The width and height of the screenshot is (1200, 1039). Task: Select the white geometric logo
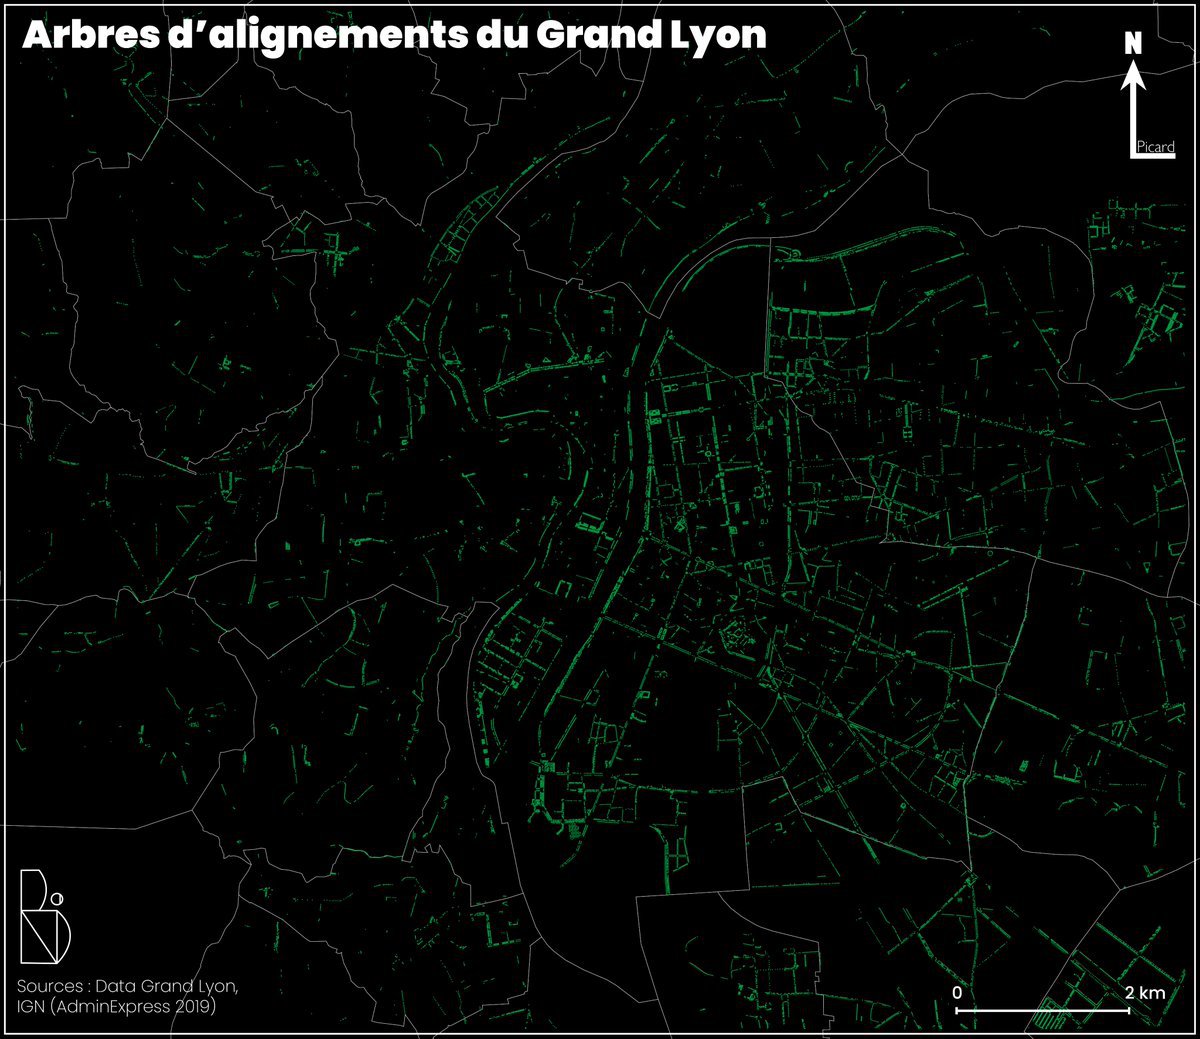click(40, 916)
